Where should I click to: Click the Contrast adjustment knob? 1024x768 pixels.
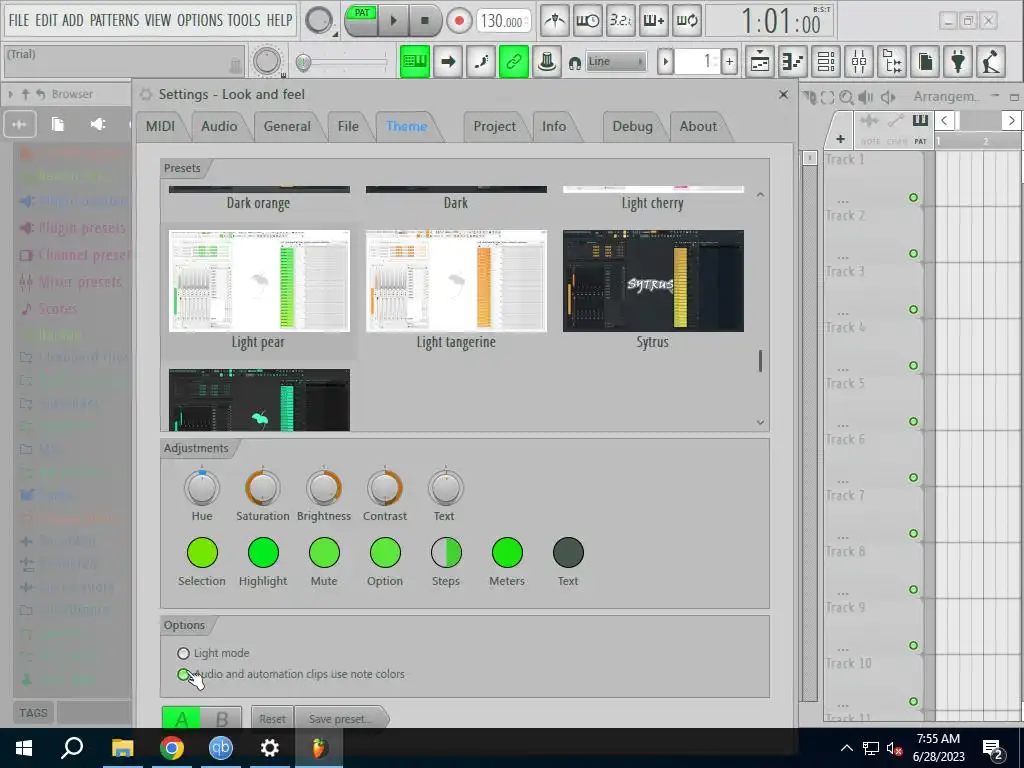pyautogui.click(x=385, y=488)
